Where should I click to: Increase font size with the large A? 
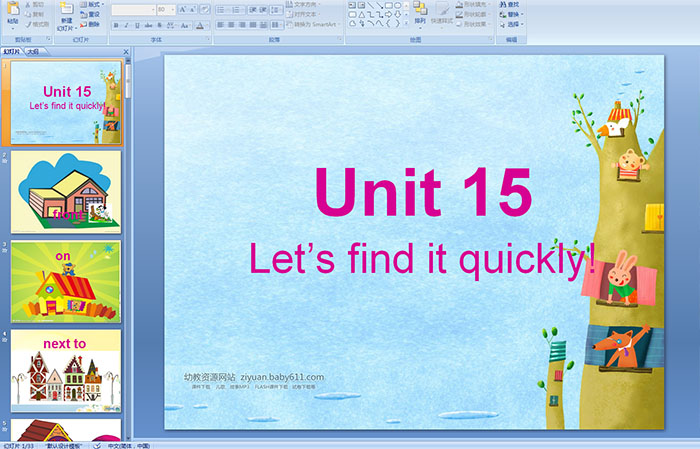coord(183,10)
